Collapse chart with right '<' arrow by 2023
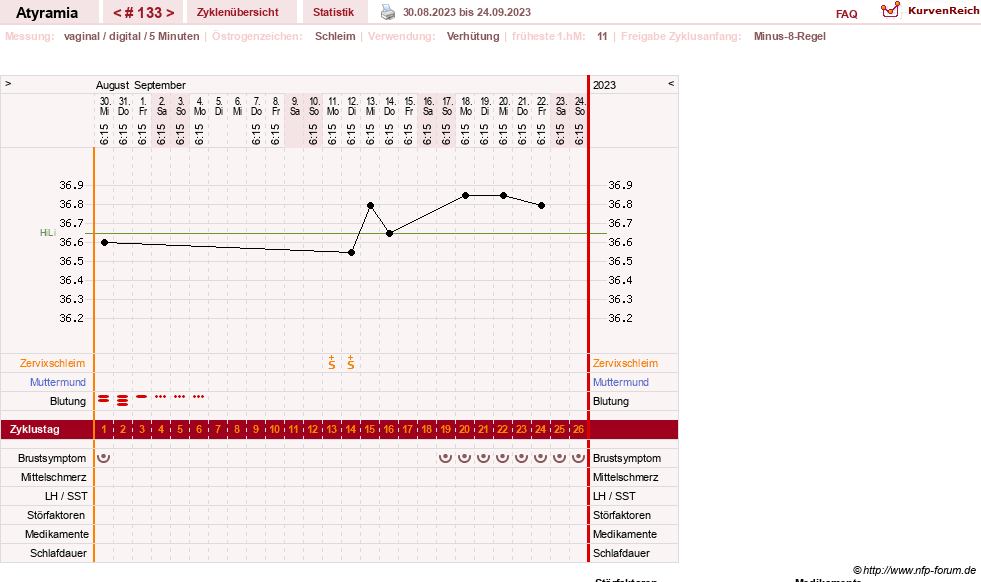The height and width of the screenshot is (582, 981). [671, 83]
